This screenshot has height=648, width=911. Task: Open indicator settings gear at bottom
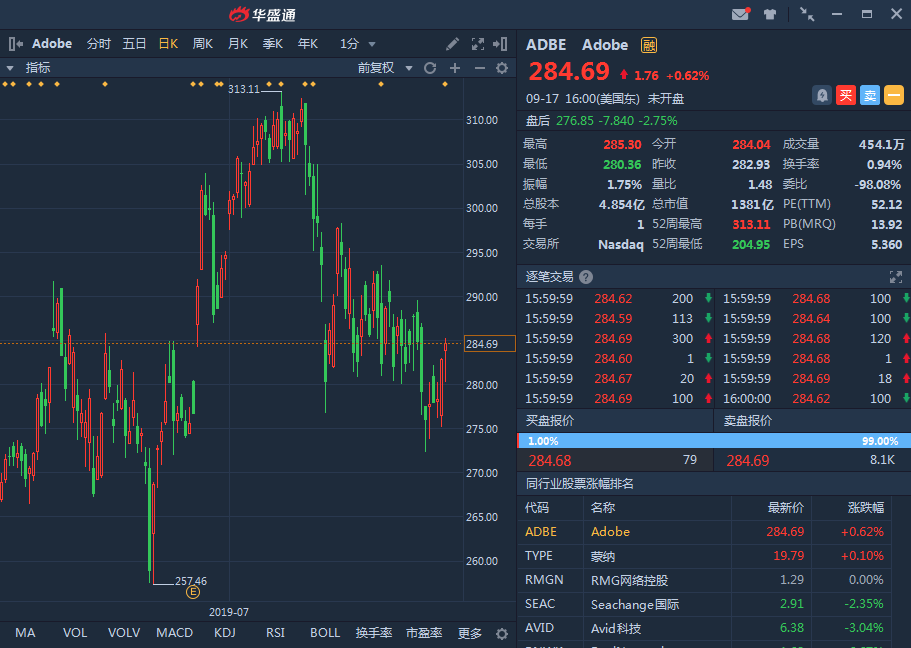tap(502, 633)
